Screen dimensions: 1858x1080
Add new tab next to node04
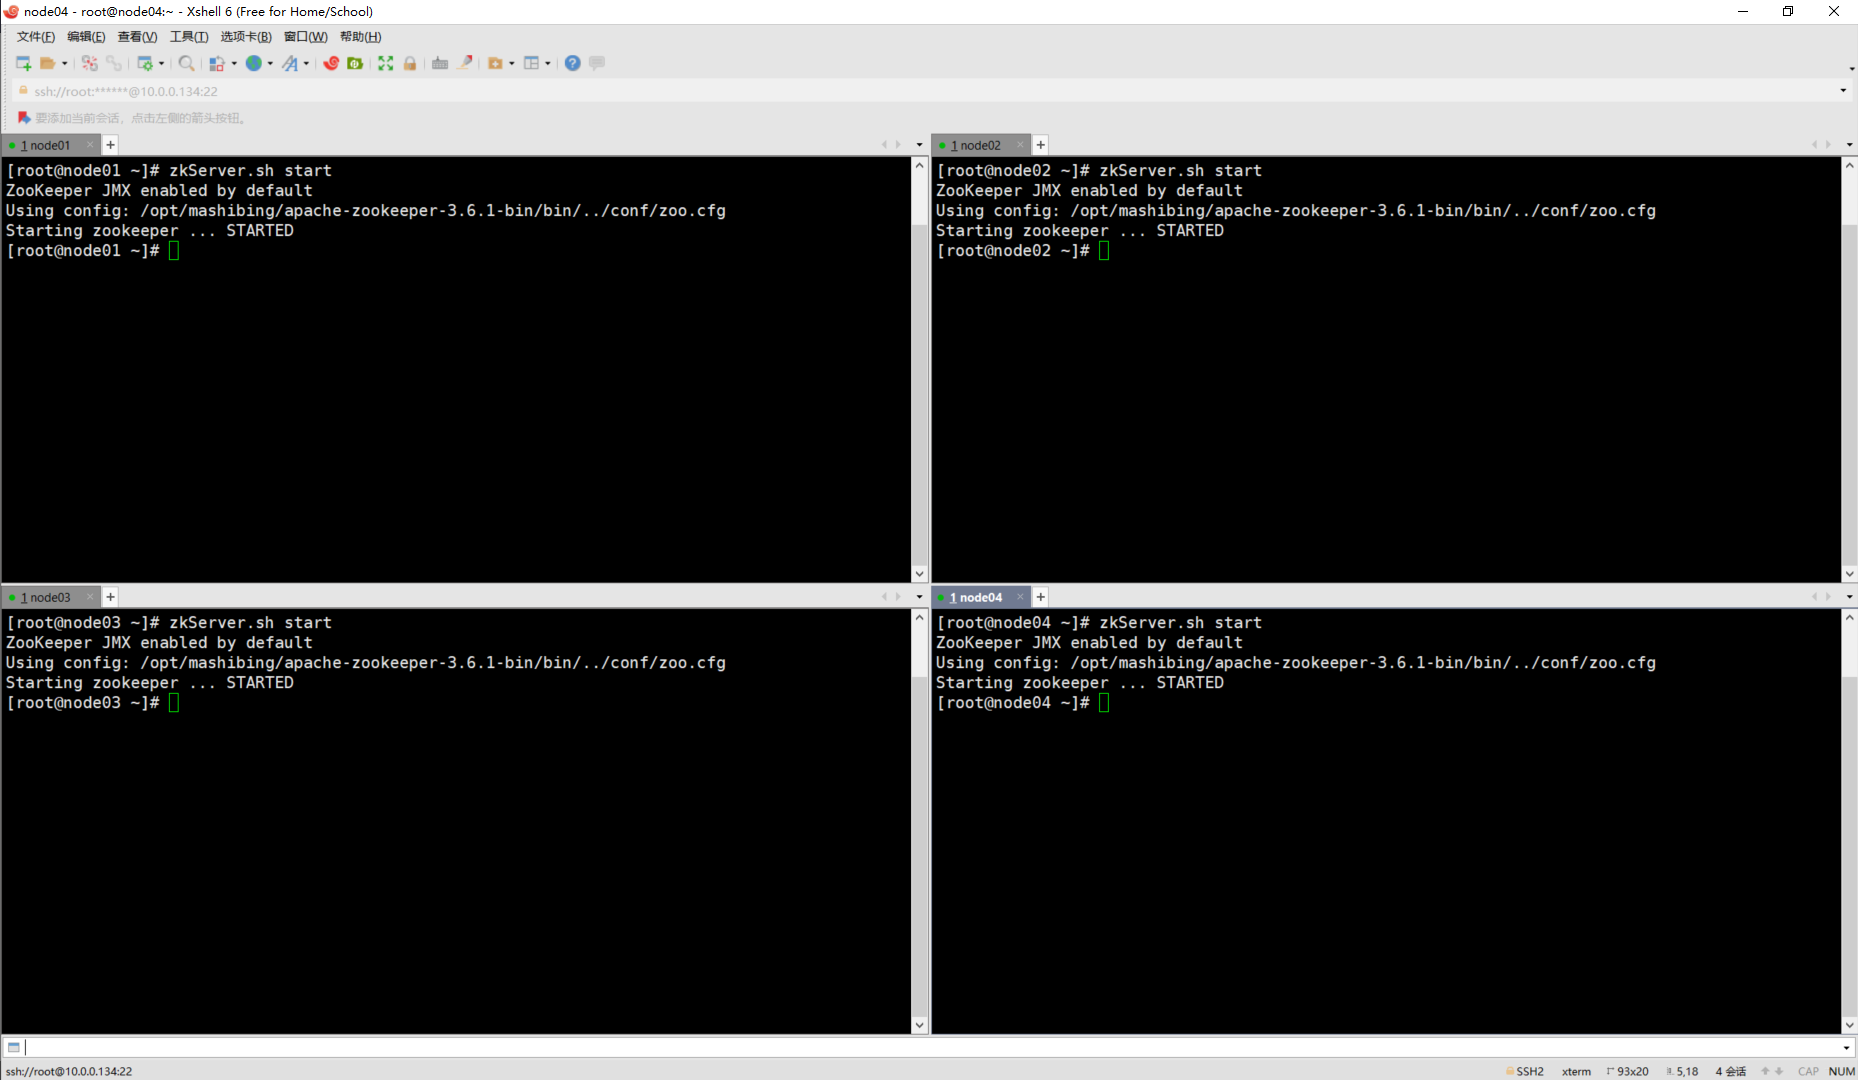click(1041, 597)
